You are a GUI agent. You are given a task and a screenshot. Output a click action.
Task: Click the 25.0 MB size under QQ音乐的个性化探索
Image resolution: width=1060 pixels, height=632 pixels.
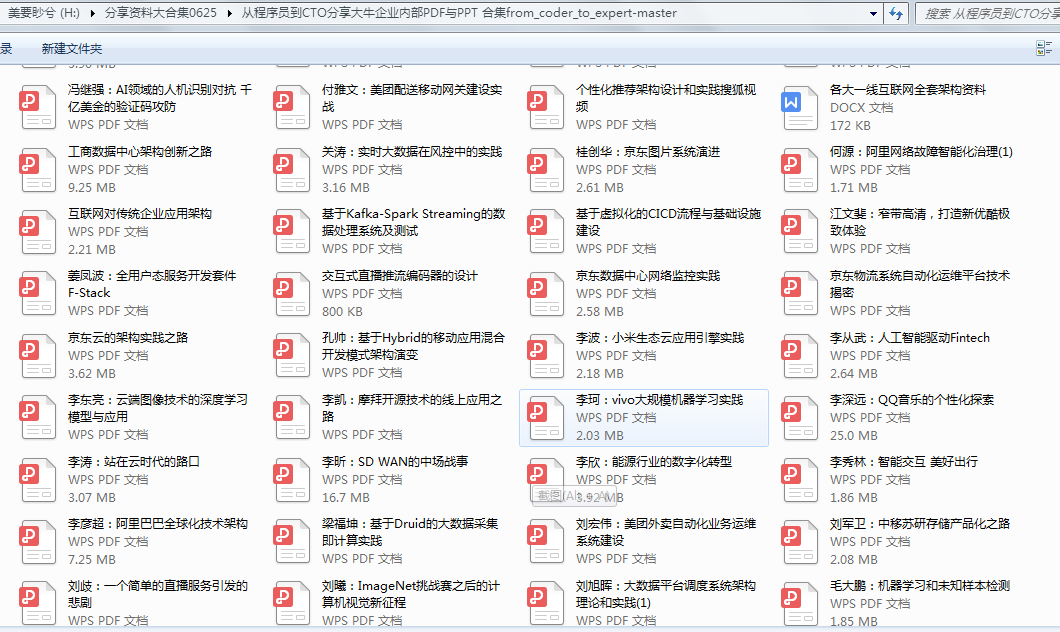click(x=854, y=436)
